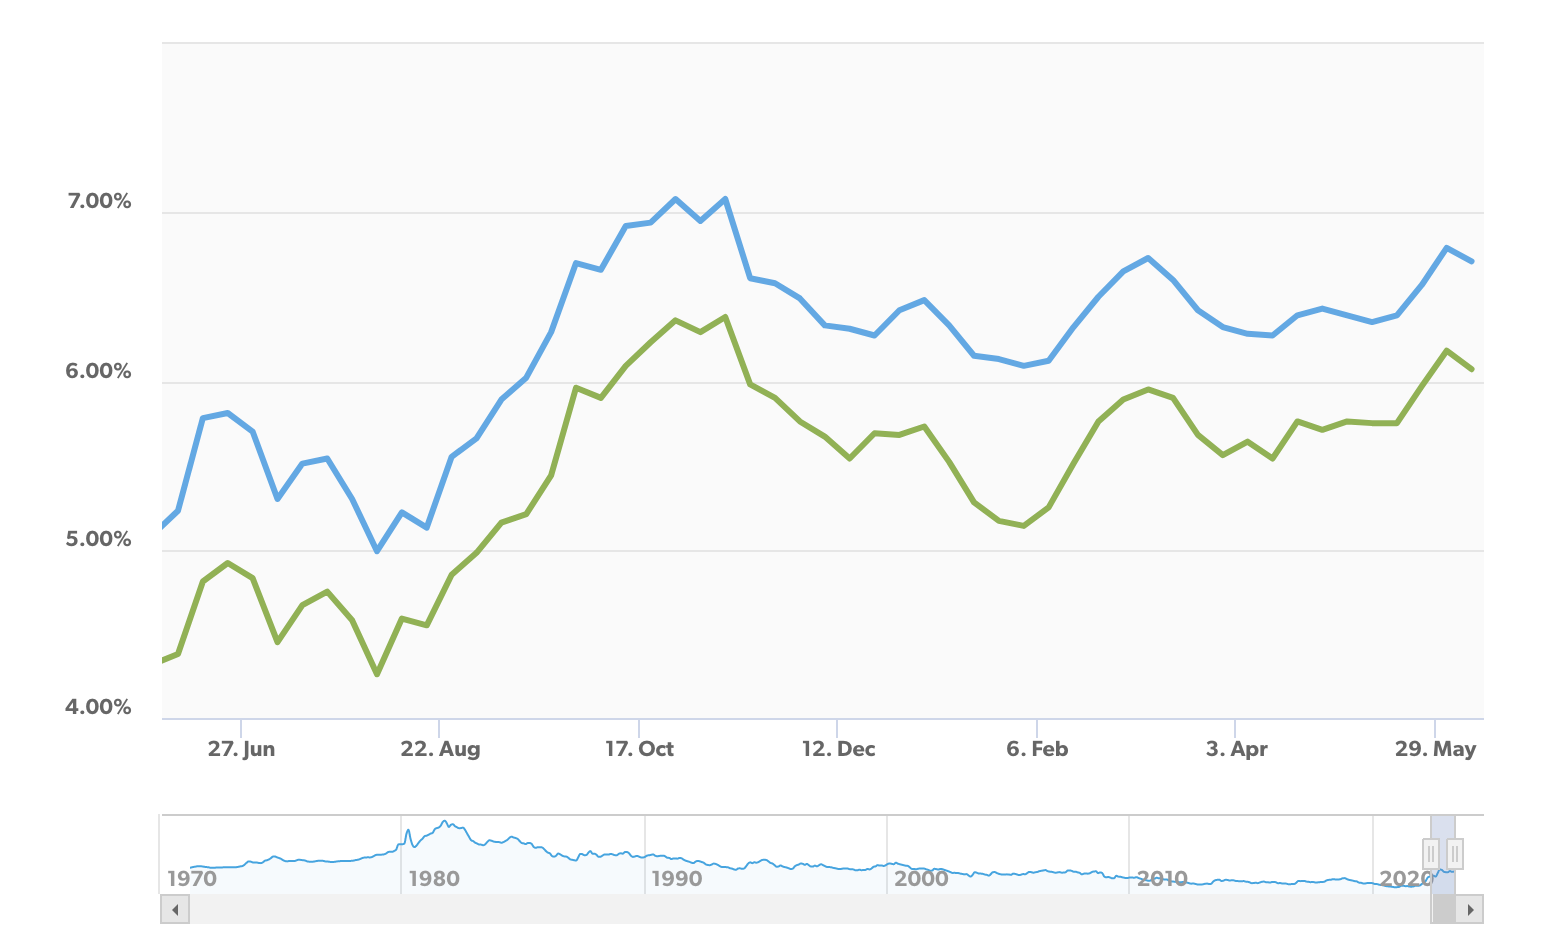Screen dimensions: 1554x952
Task: Select the 6. Feb x-axis label
Action: click(x=1037, y=749)
